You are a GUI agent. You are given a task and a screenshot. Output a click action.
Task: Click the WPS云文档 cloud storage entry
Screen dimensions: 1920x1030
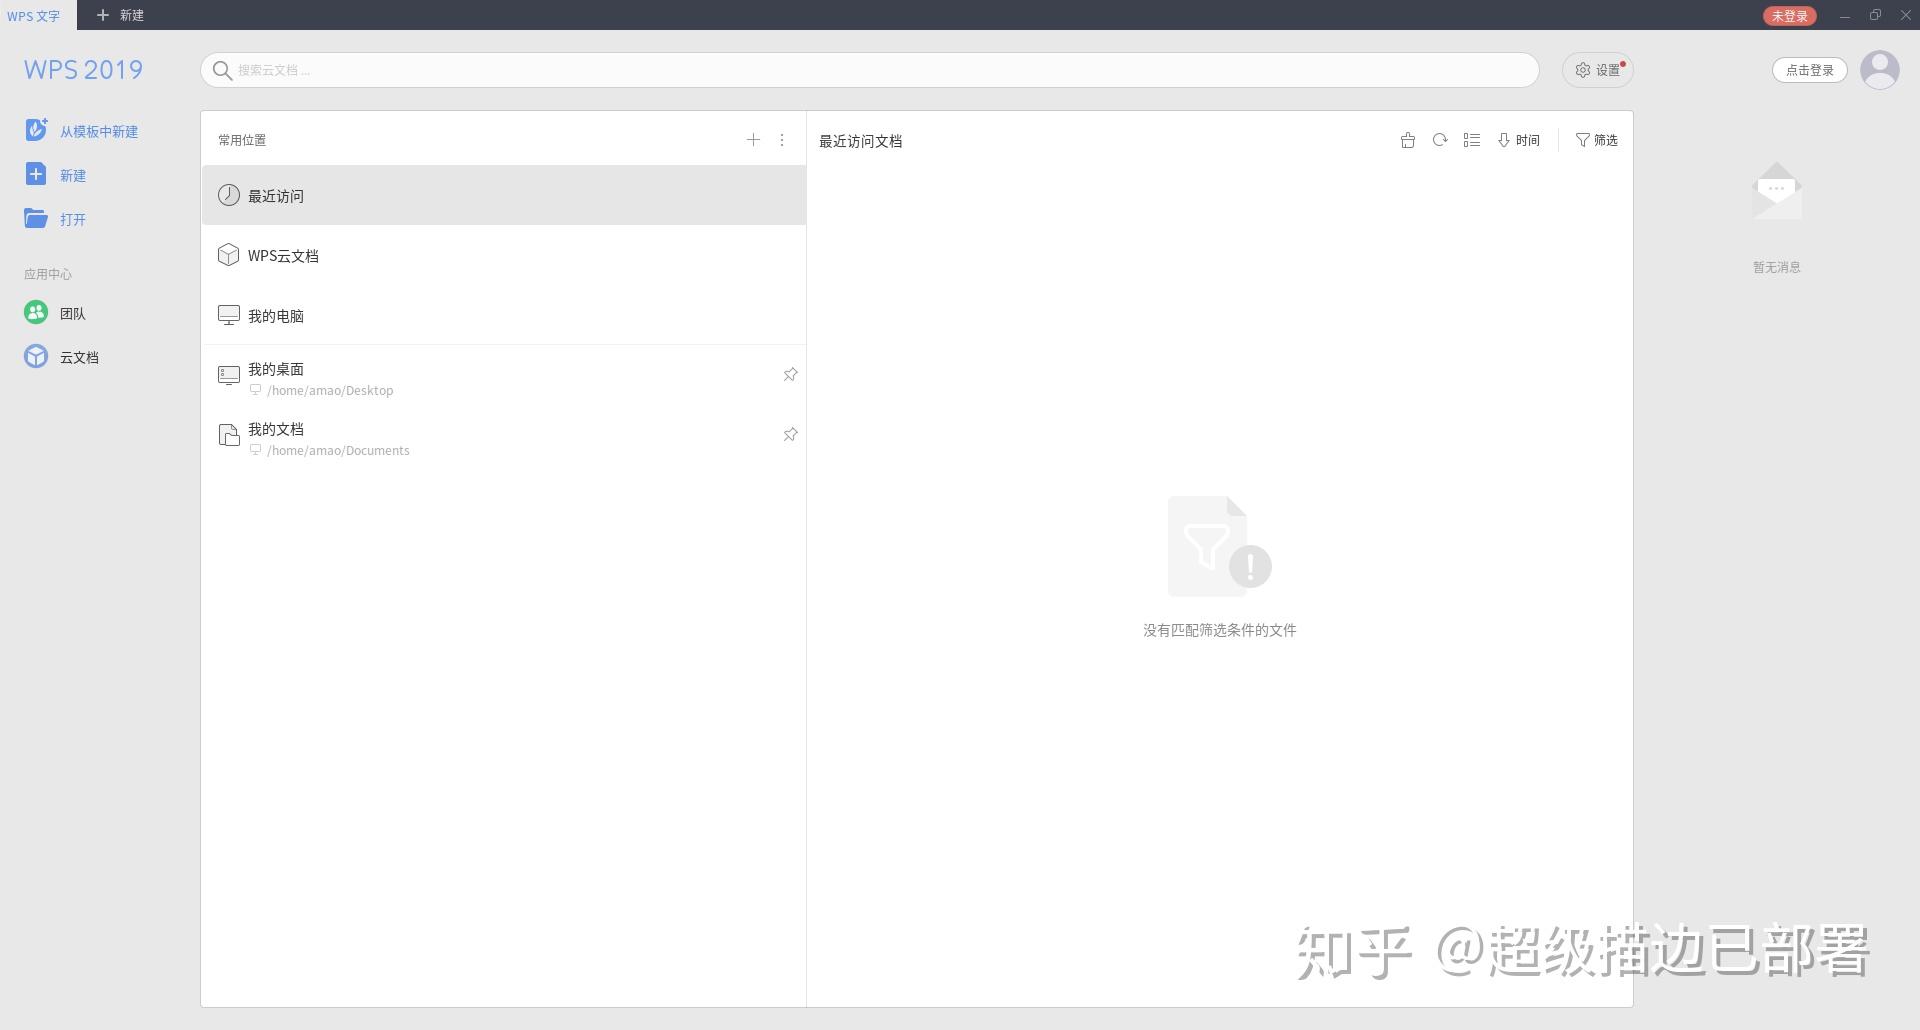[284, 255]
